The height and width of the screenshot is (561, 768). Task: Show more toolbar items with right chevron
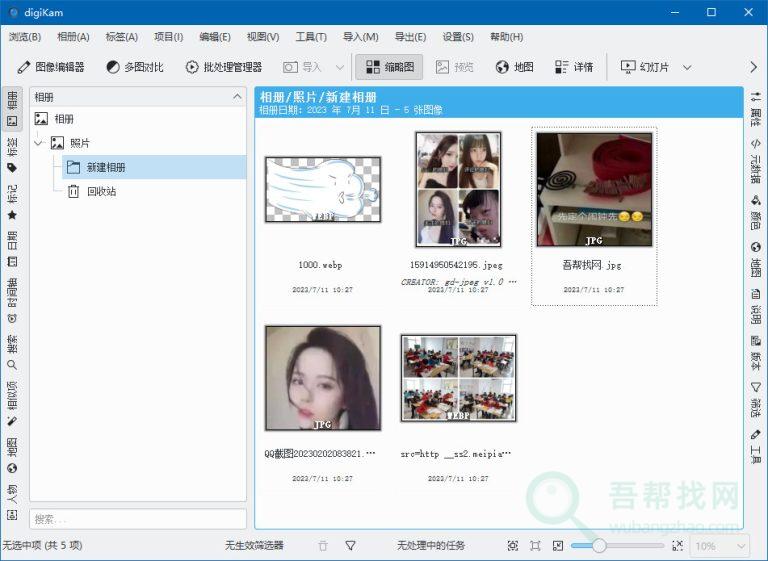(x=753, y=67)
